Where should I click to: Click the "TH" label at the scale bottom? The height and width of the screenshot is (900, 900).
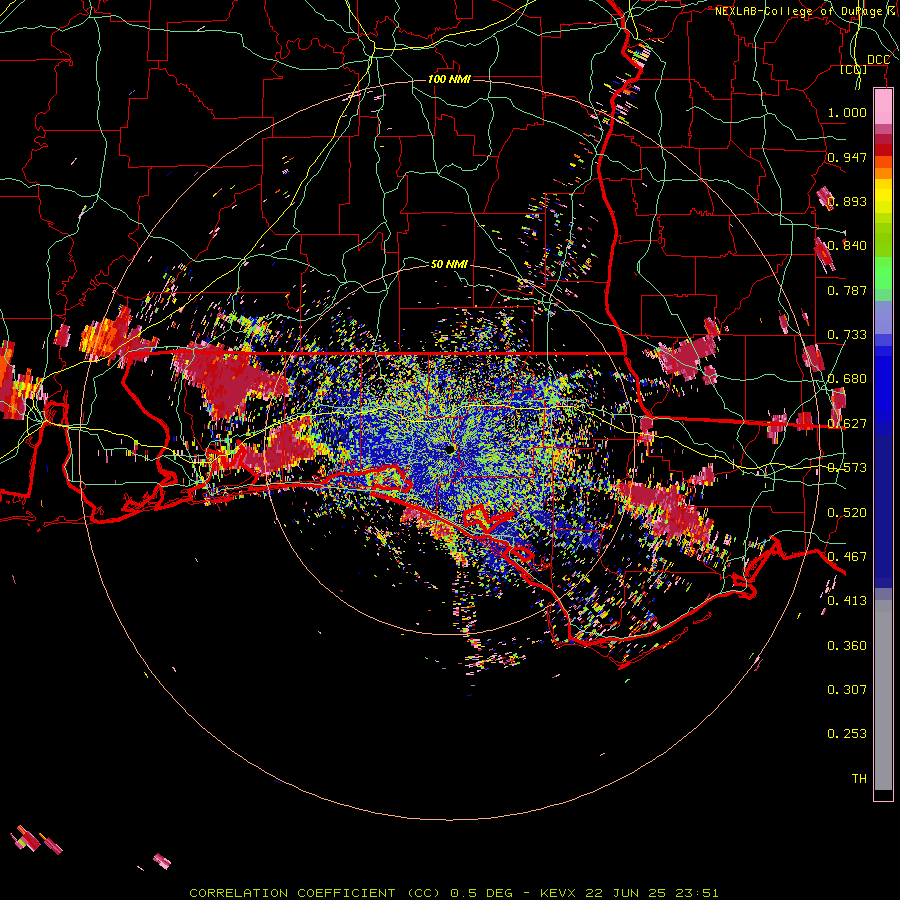859,779
